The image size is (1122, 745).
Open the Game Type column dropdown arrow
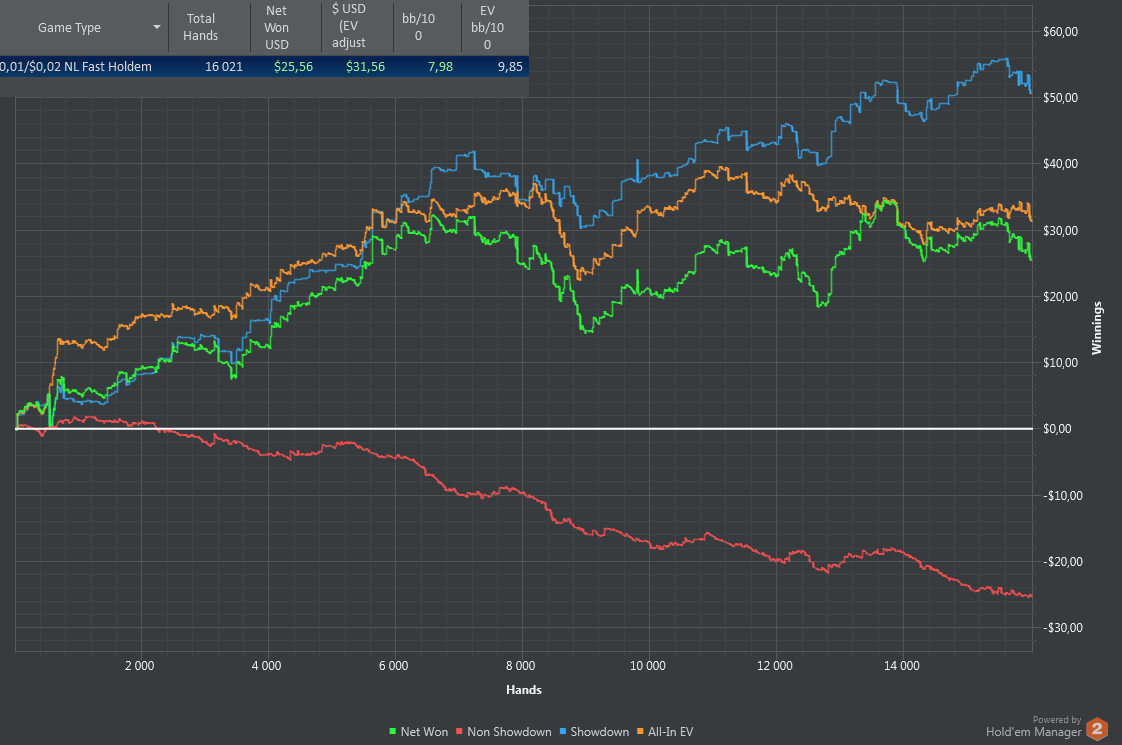pos(157,27)
